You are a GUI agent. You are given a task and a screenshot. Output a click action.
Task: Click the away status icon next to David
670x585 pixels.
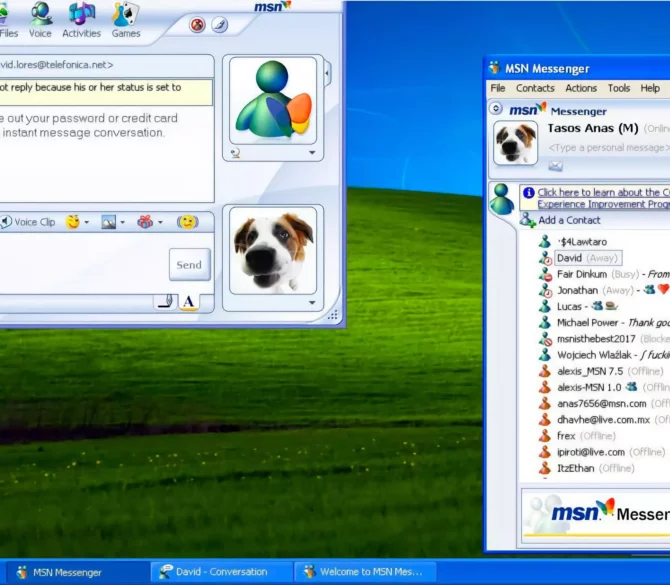pyautogui.click(x=545, y=258)
